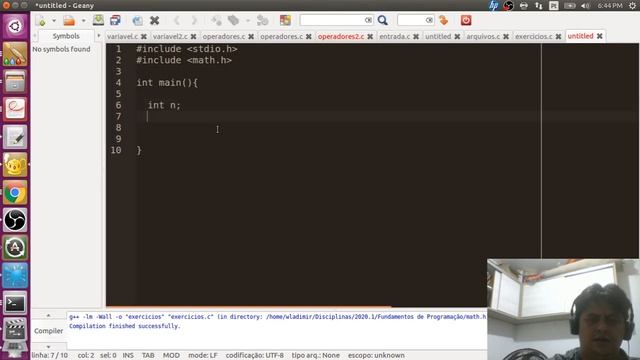The width and height of the screenshot is (640, 360).
Task: Click the message tabs down arrow
Action: [48, 347]
